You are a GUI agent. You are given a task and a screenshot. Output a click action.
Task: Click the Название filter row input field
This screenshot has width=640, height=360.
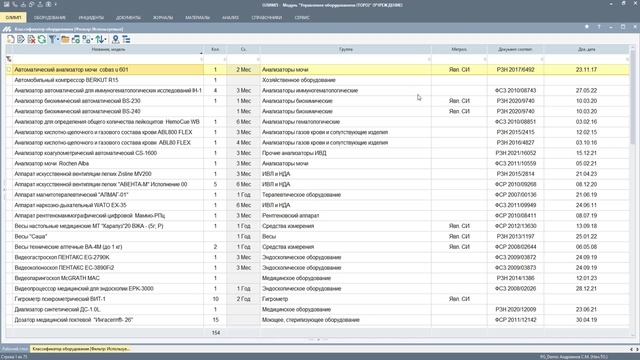108,59
